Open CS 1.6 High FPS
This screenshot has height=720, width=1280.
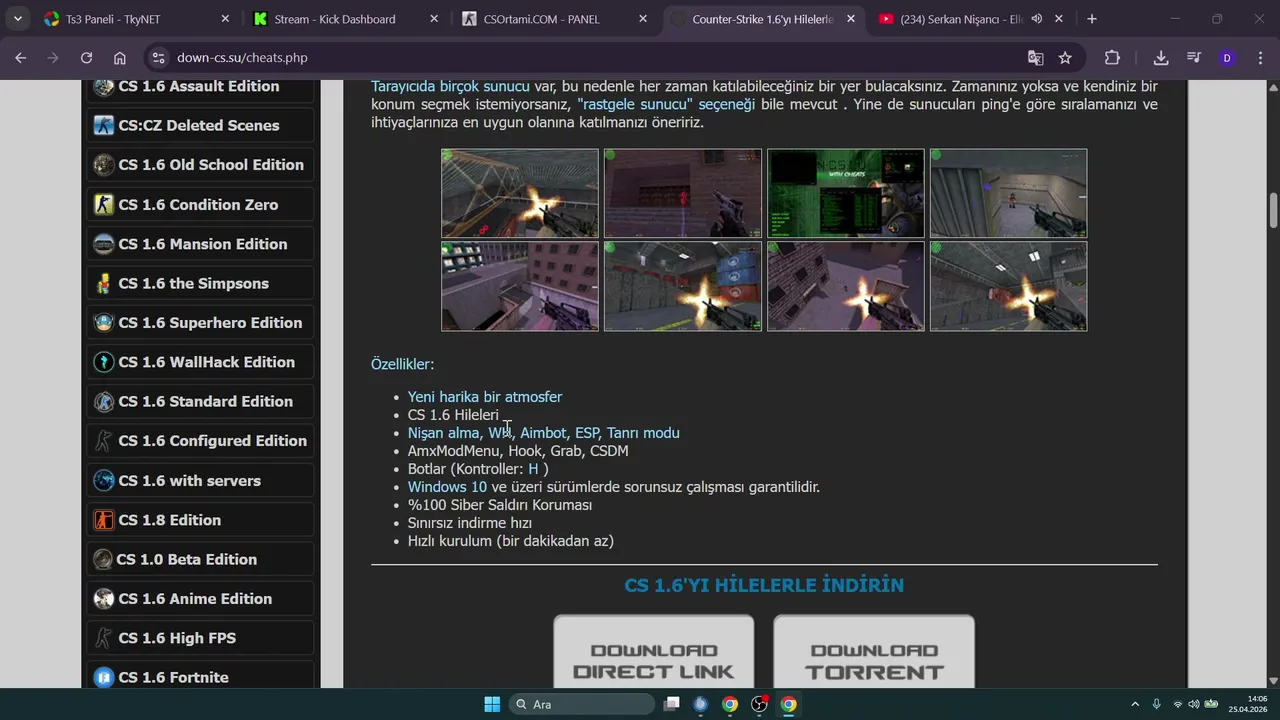pyautogui.click(x=200, y=638)
